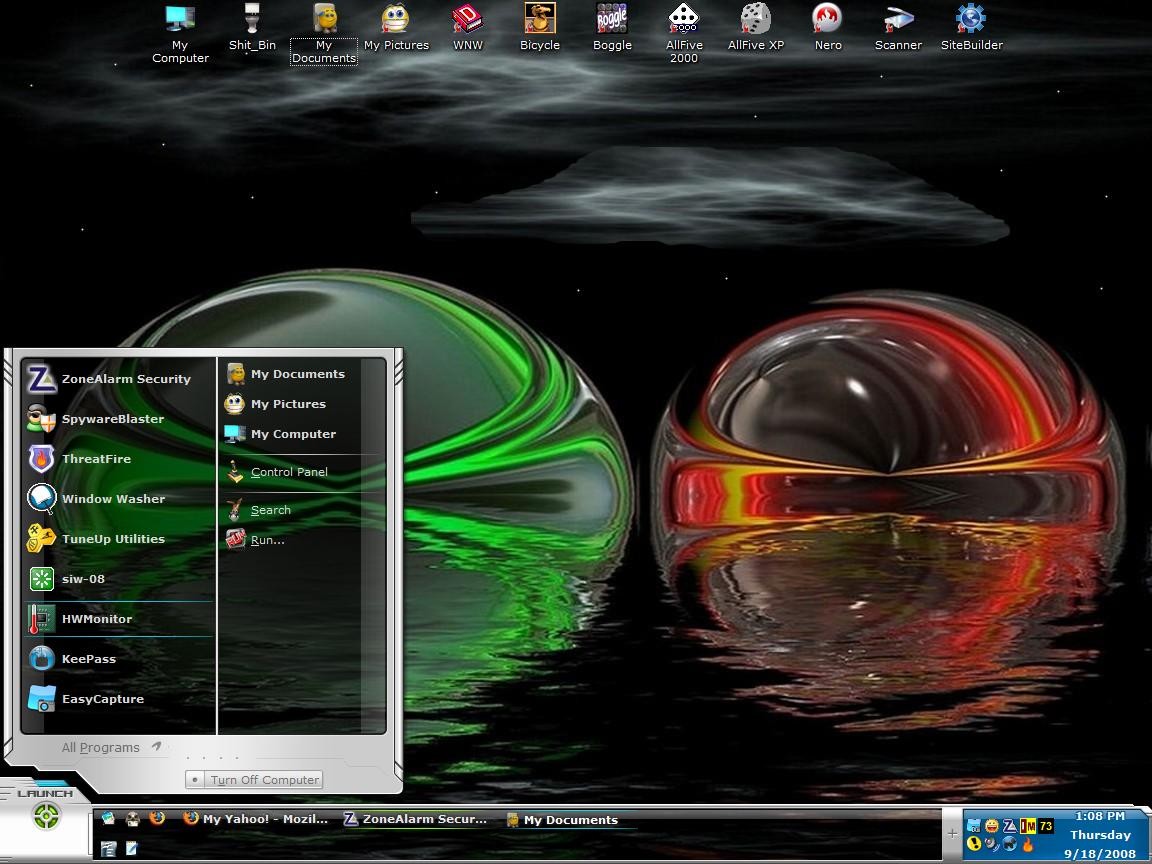
Task: Launch ZoneAlarm Security from start menu
Action: (118, 379)
